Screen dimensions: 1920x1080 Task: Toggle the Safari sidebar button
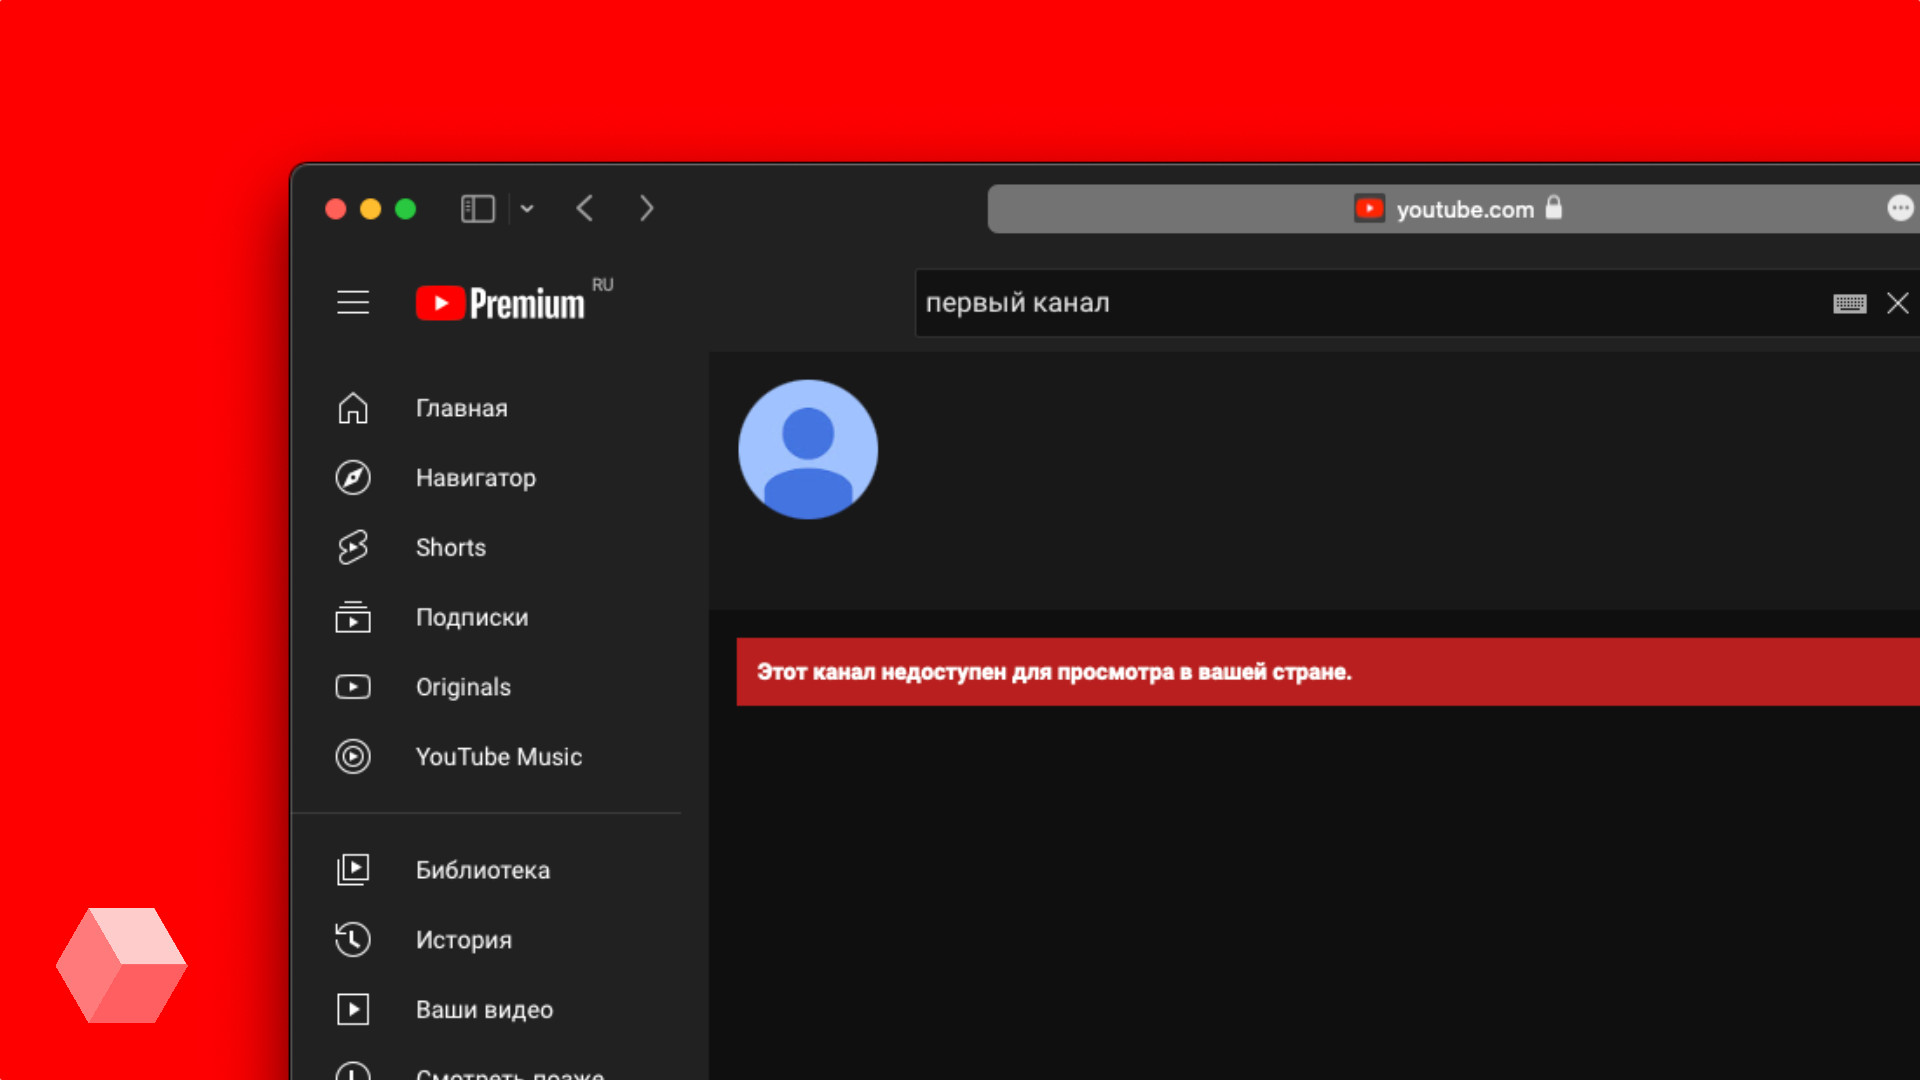click(478, 209)
